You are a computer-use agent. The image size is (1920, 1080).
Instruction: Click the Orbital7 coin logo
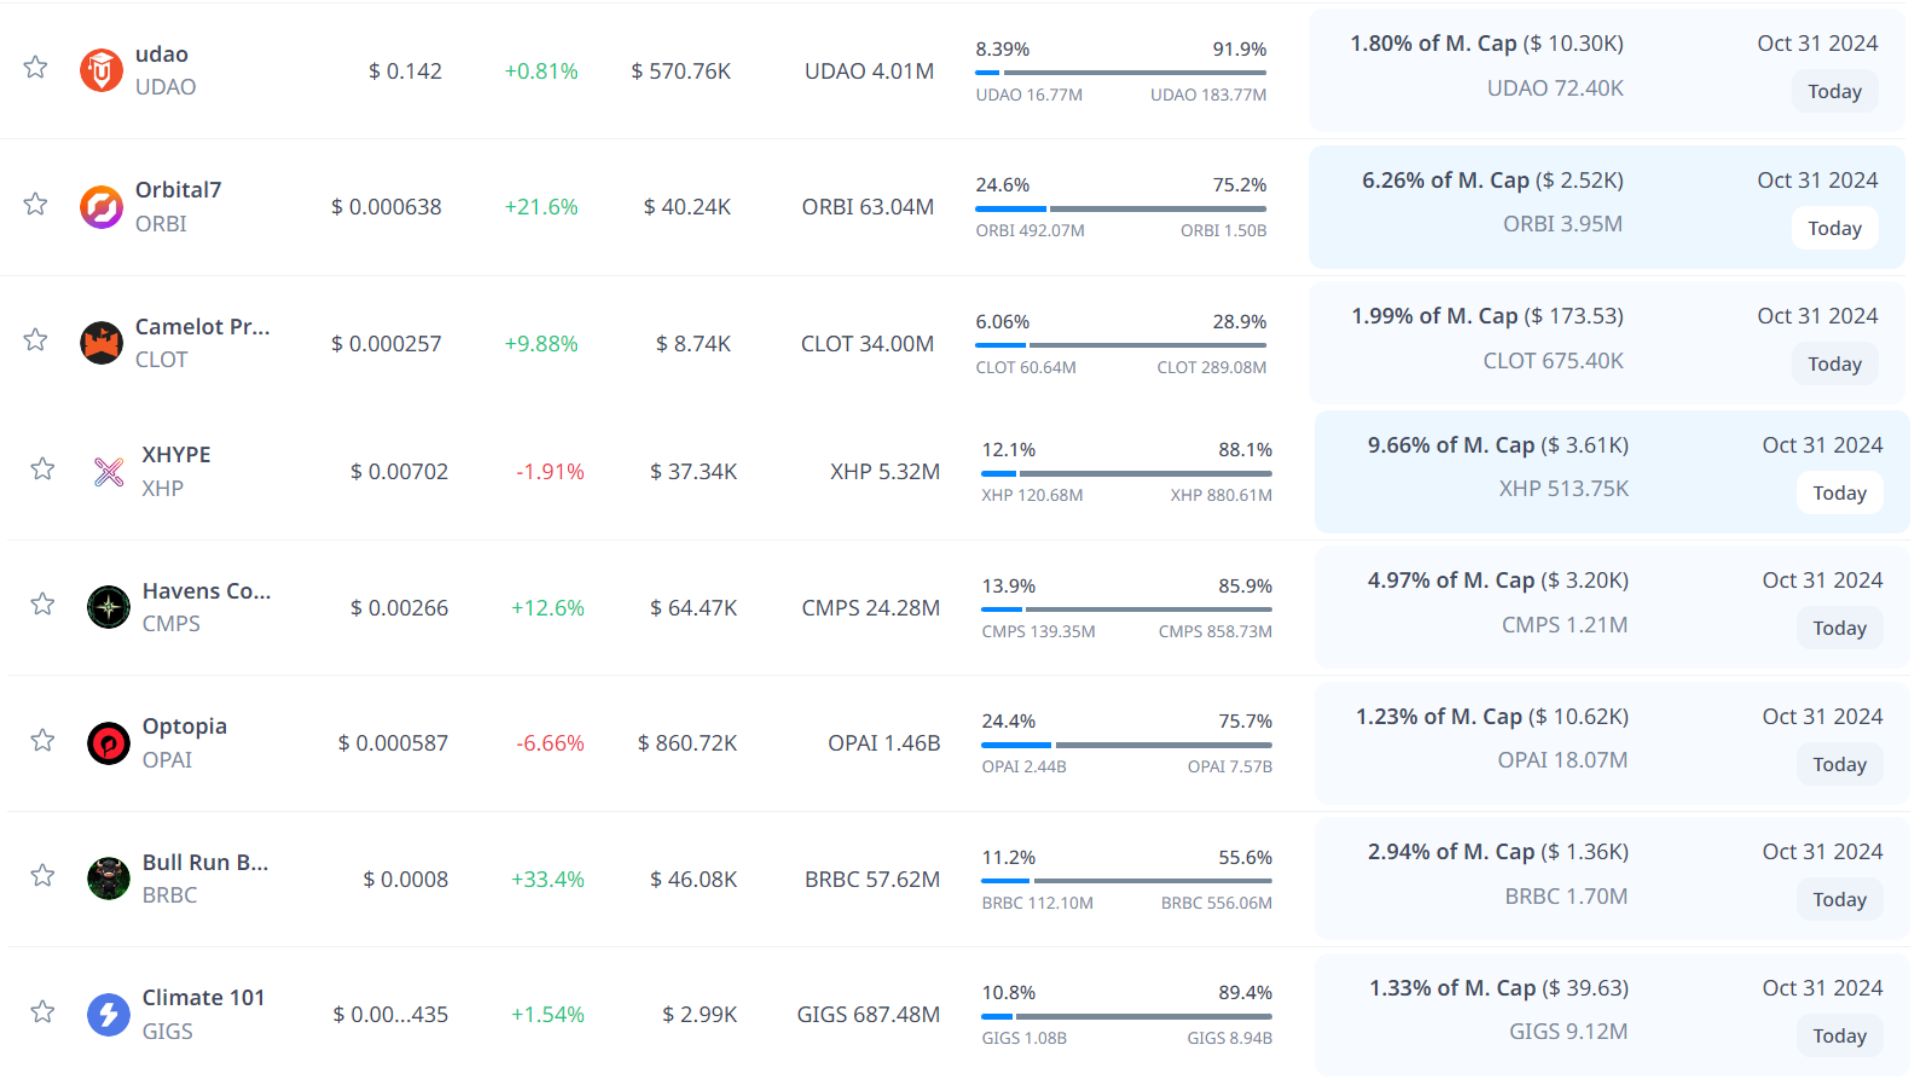point(101,207)
